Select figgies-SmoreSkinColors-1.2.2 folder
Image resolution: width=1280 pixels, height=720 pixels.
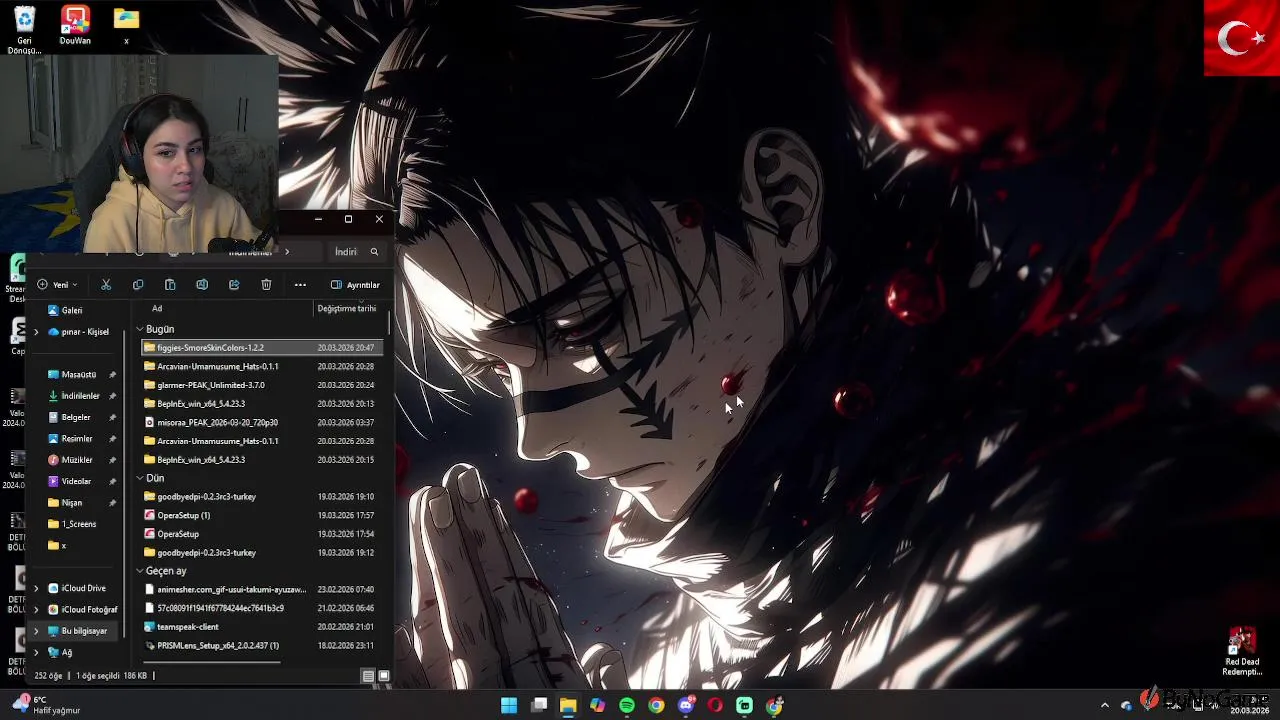pyautogui.click(x=262, y=347)
